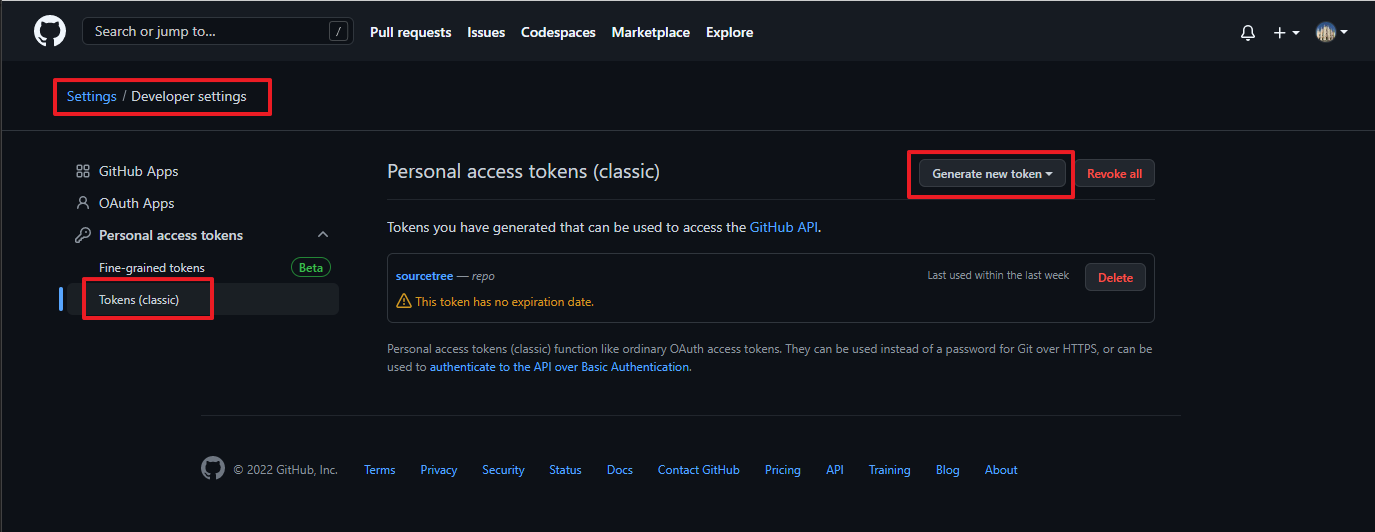Click the no-expiration warning triangle icon
This screenshot has width=1375, height=532.
pos(404,301)
